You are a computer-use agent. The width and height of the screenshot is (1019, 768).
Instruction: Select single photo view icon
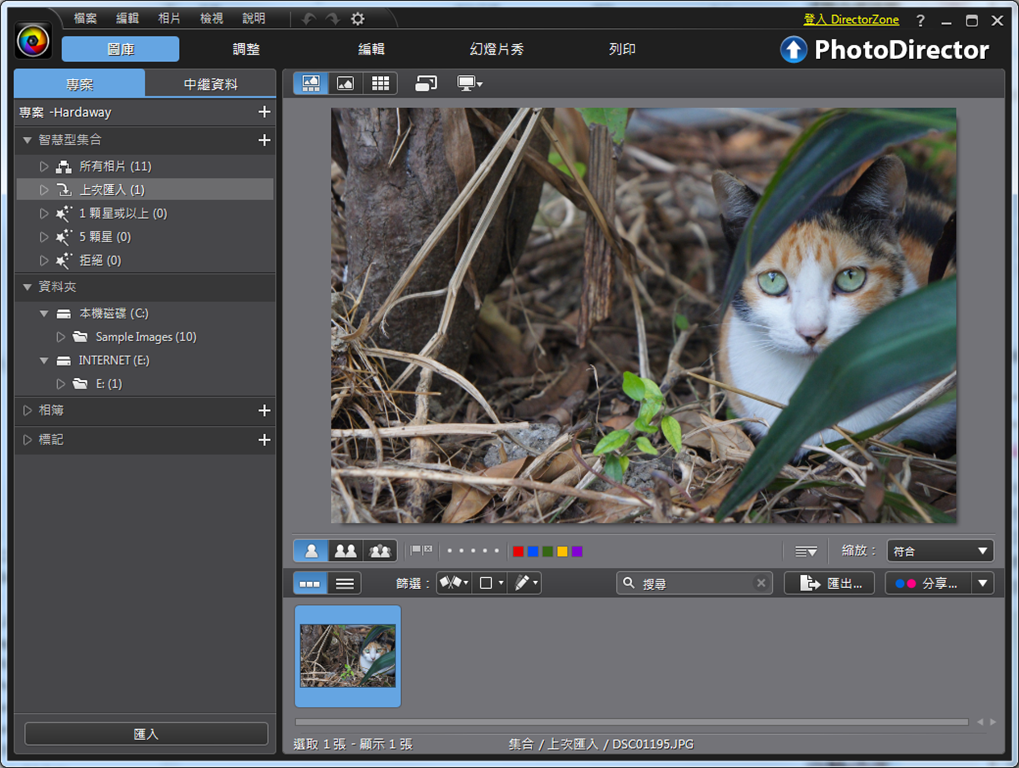tap(311, 551)
